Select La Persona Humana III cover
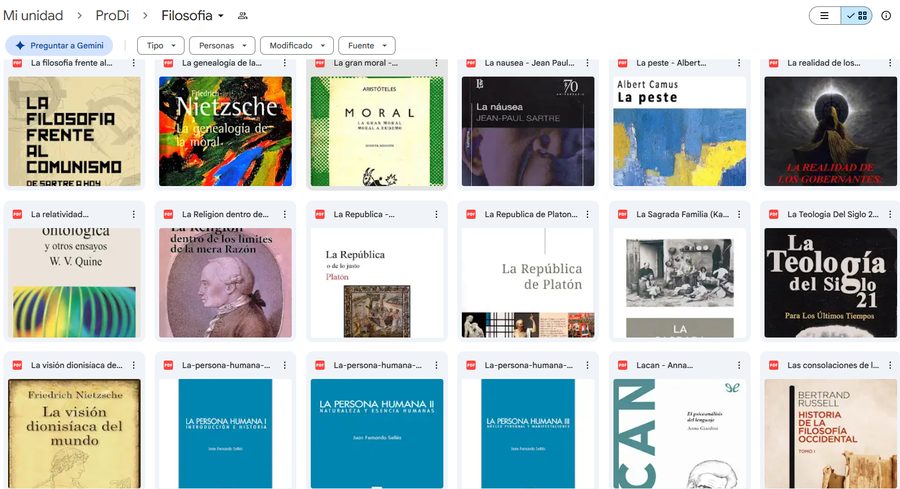This screenshot has width=900, height=489. (528, 433)
